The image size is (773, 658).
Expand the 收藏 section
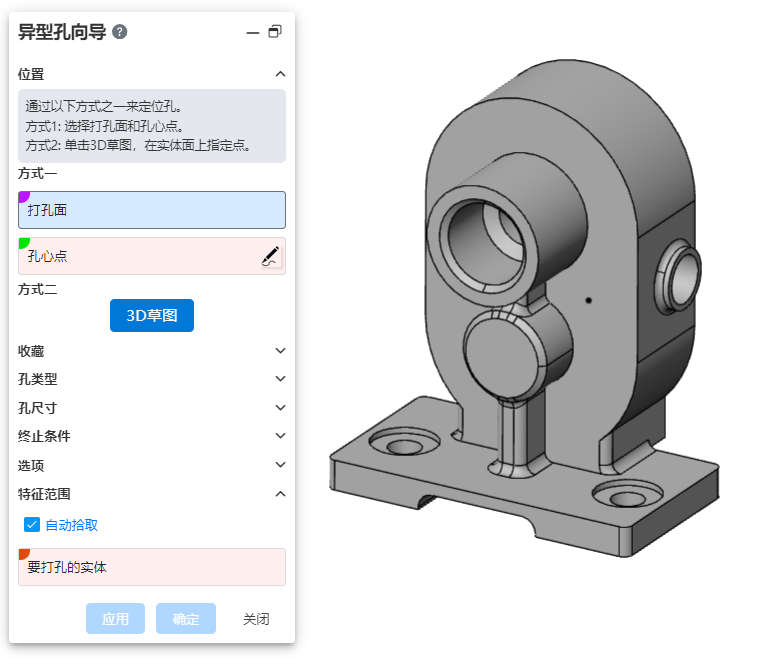point(280,351)
